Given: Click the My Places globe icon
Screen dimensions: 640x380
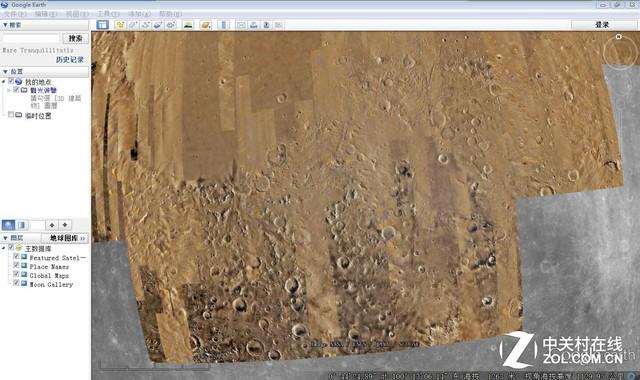Looking at the screenshot, I should point(18,82).
